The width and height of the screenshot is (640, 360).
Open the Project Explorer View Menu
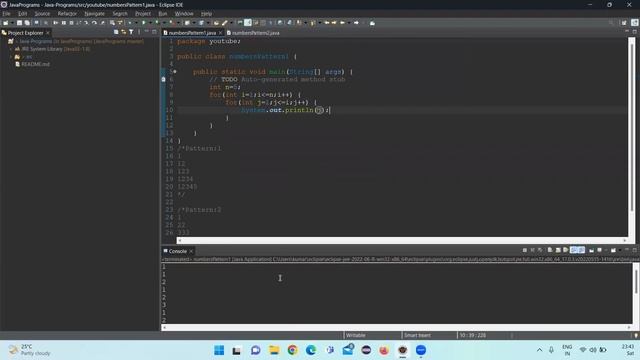[x=139, y=32]
